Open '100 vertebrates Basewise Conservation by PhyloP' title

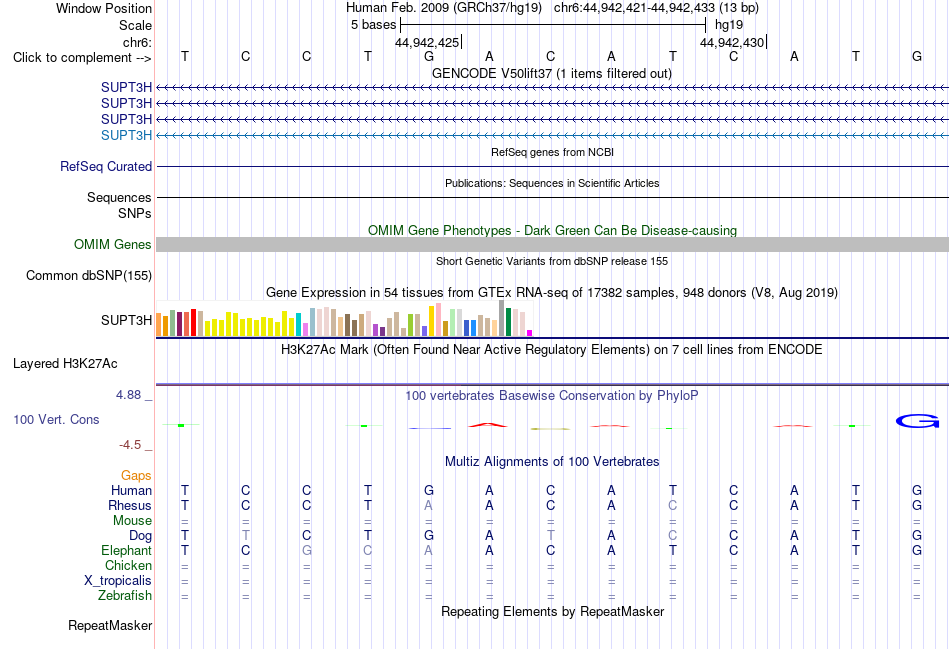551,396
